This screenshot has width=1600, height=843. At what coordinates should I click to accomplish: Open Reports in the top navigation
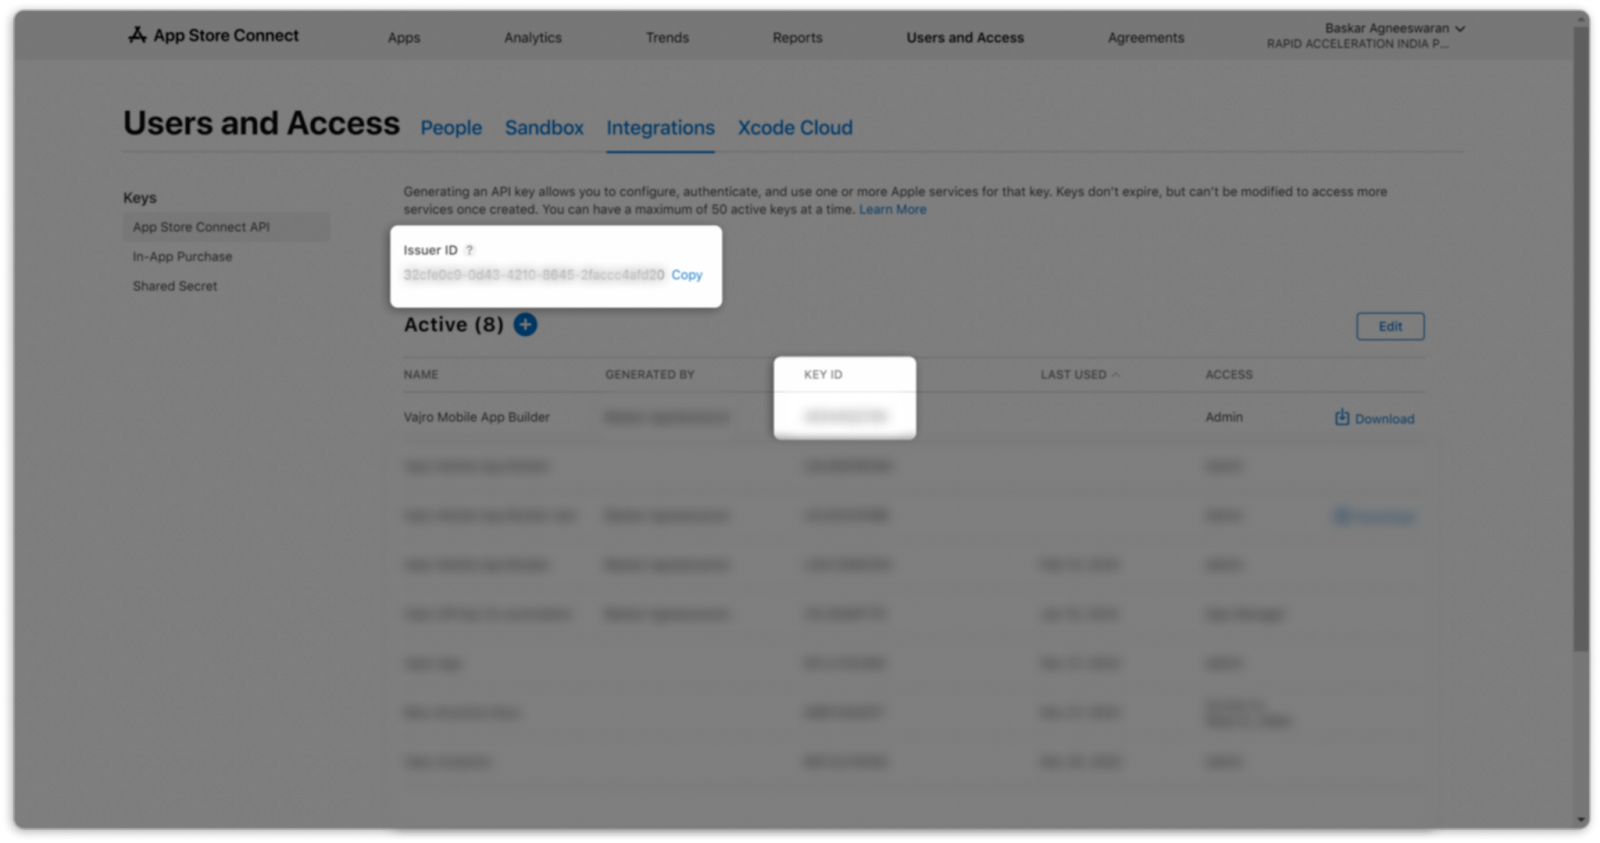tap(797, 38)
